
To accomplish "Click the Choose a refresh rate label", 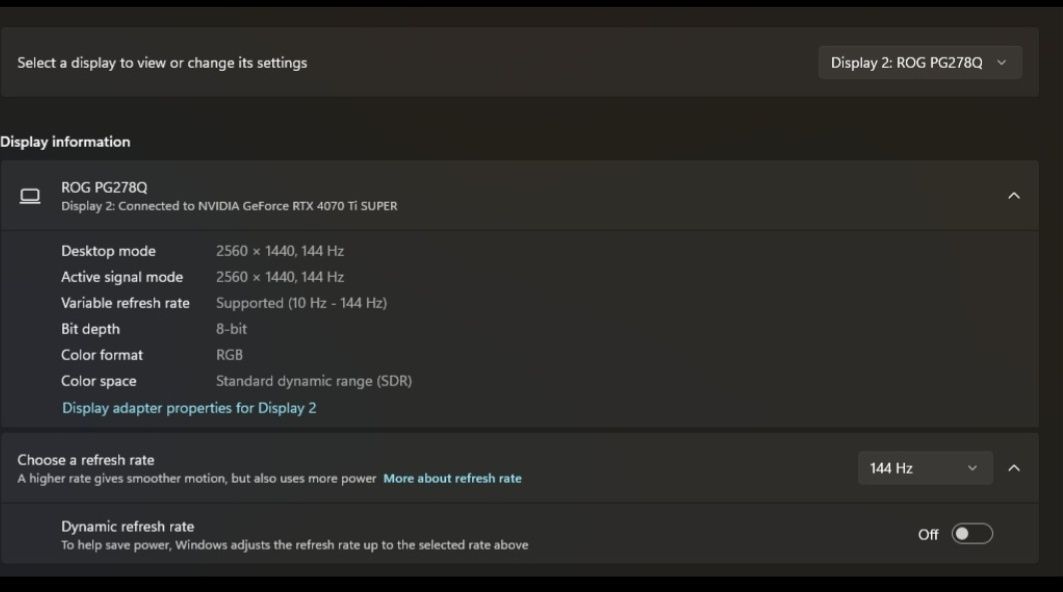I will coord(85,460).
